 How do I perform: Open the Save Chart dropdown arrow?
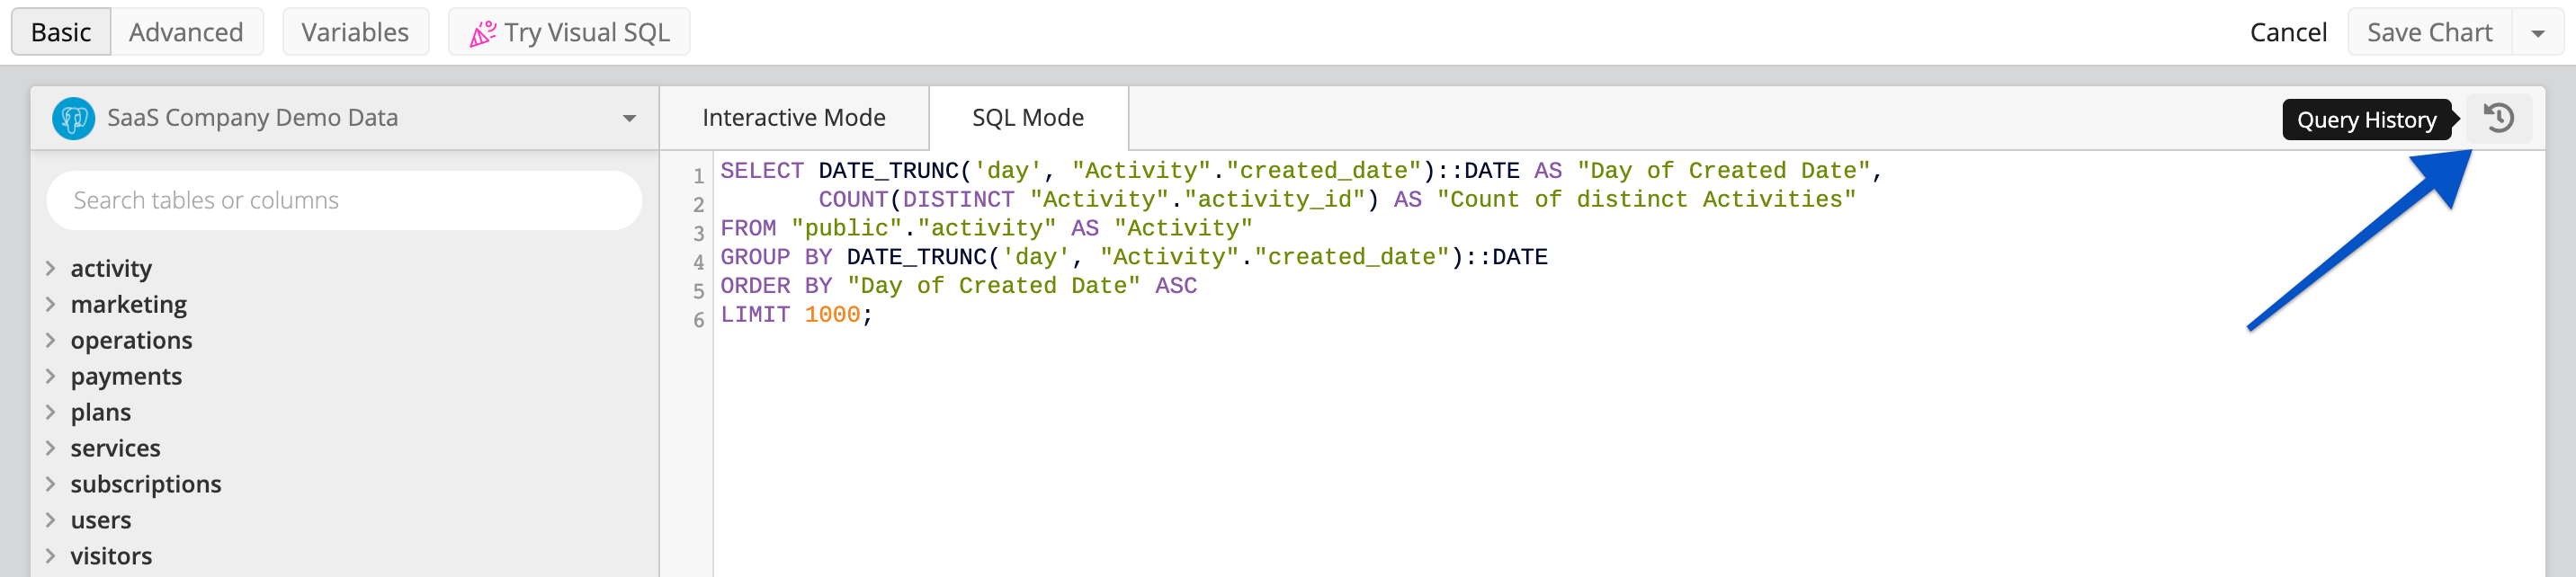2537,33
